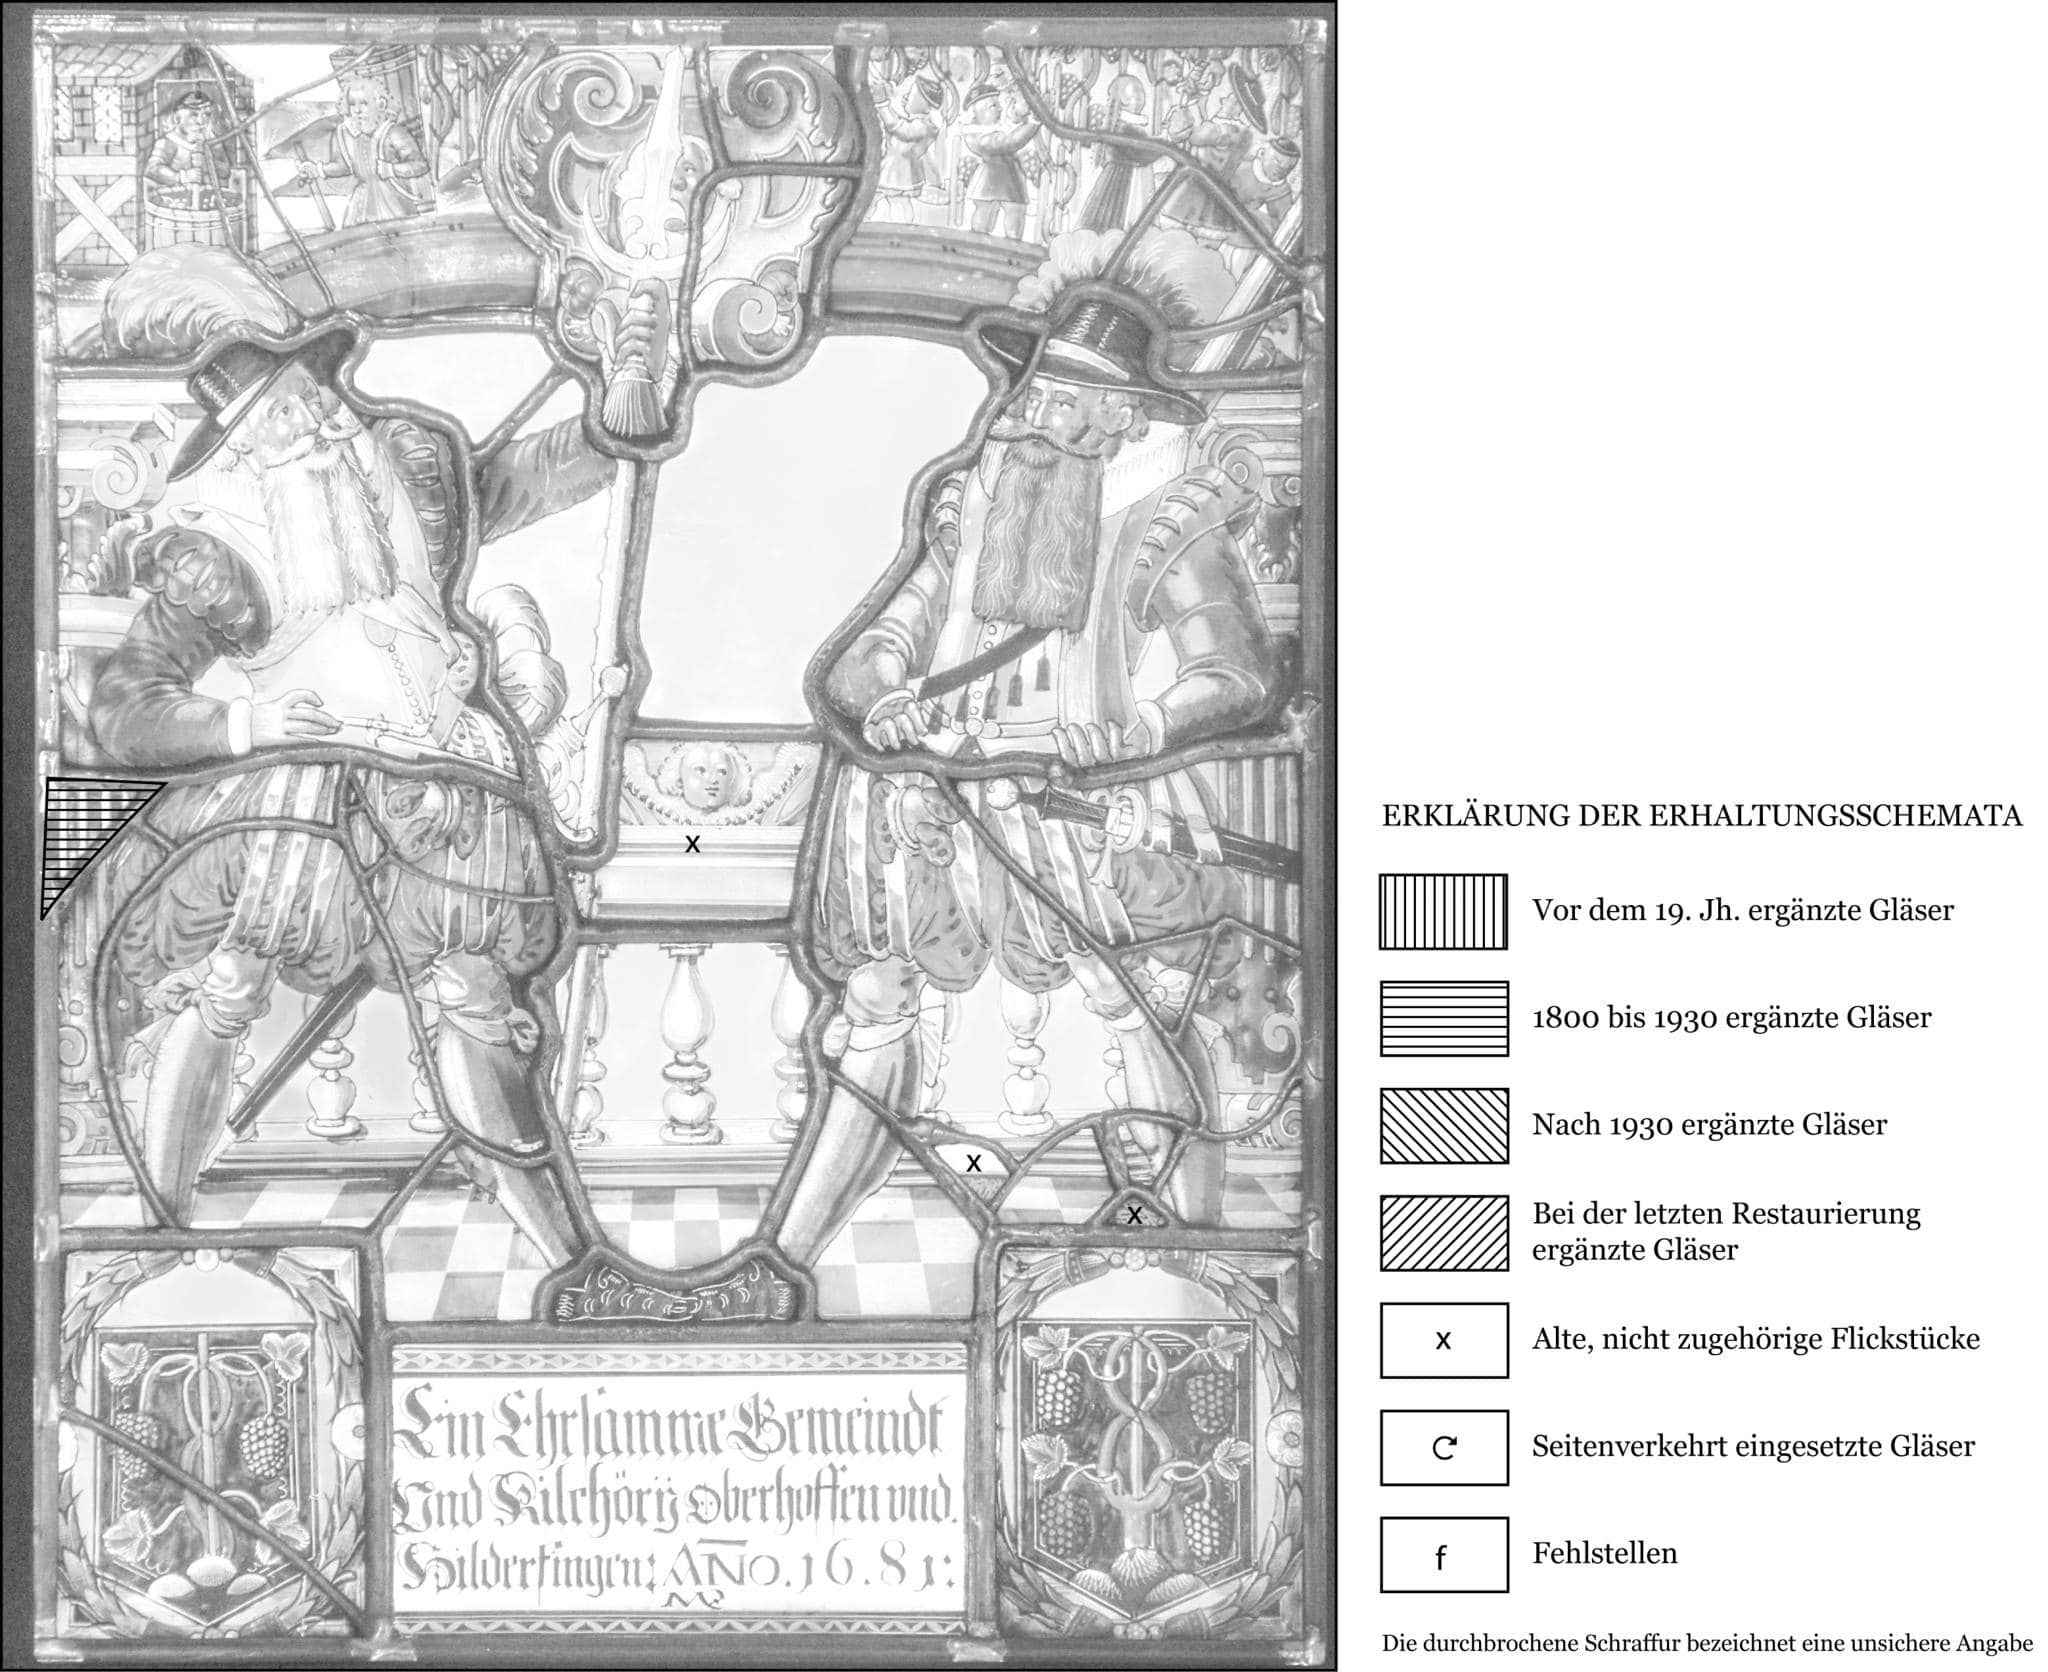Click the letzte Restaurierung hatched box

1443,1233
